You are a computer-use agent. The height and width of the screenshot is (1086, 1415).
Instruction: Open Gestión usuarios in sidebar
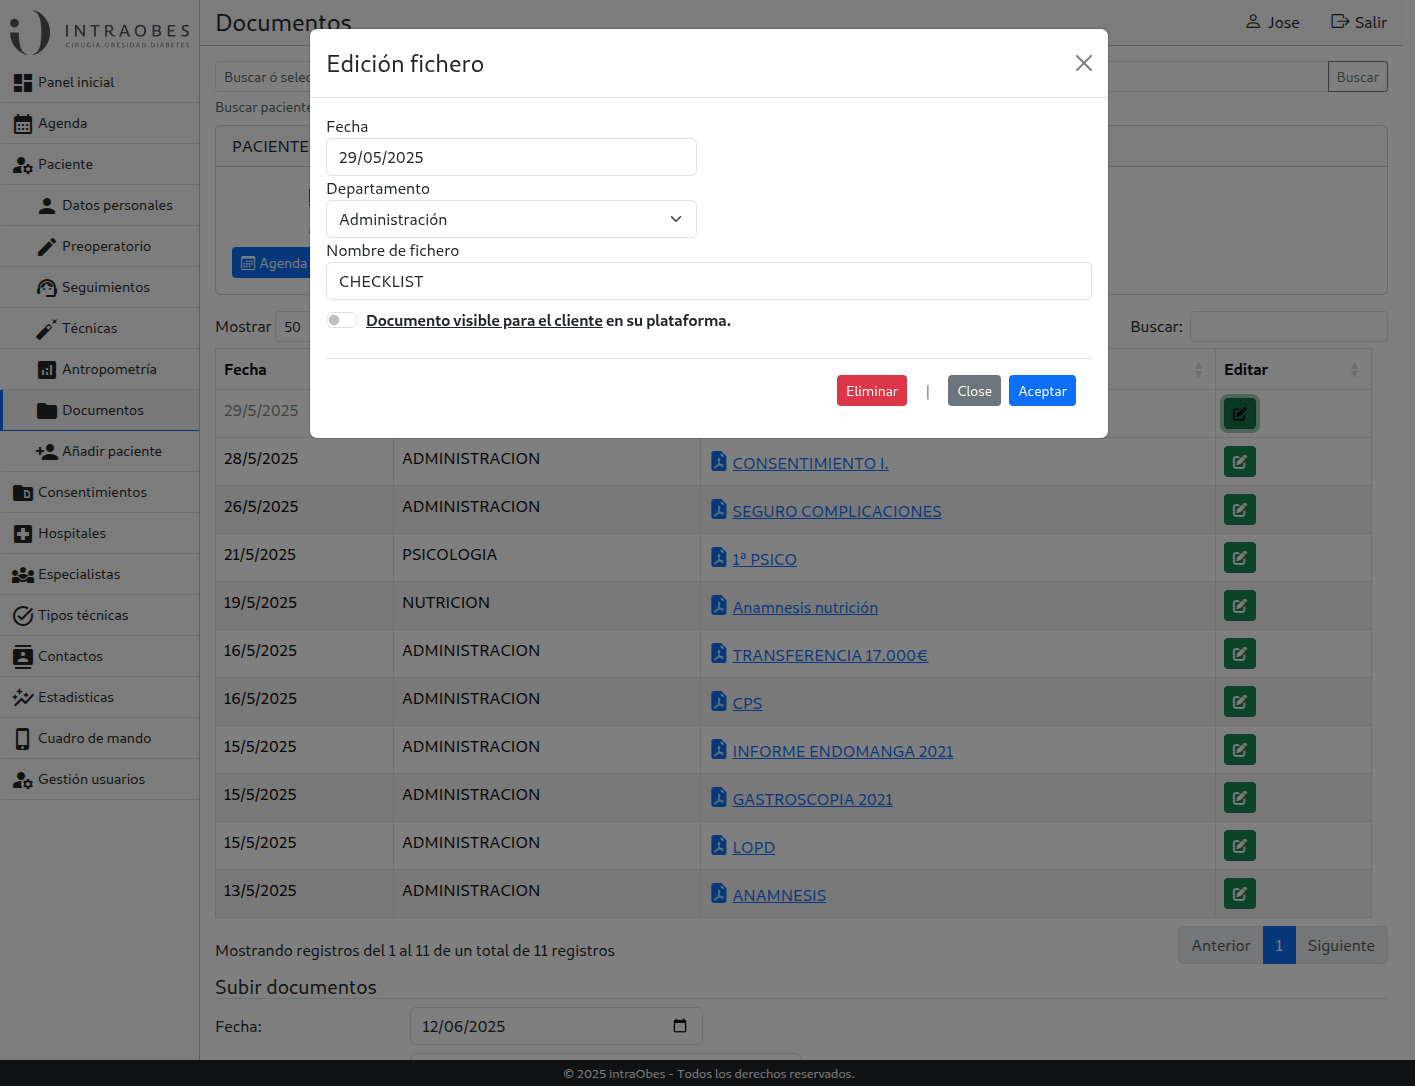pos(100,779)
